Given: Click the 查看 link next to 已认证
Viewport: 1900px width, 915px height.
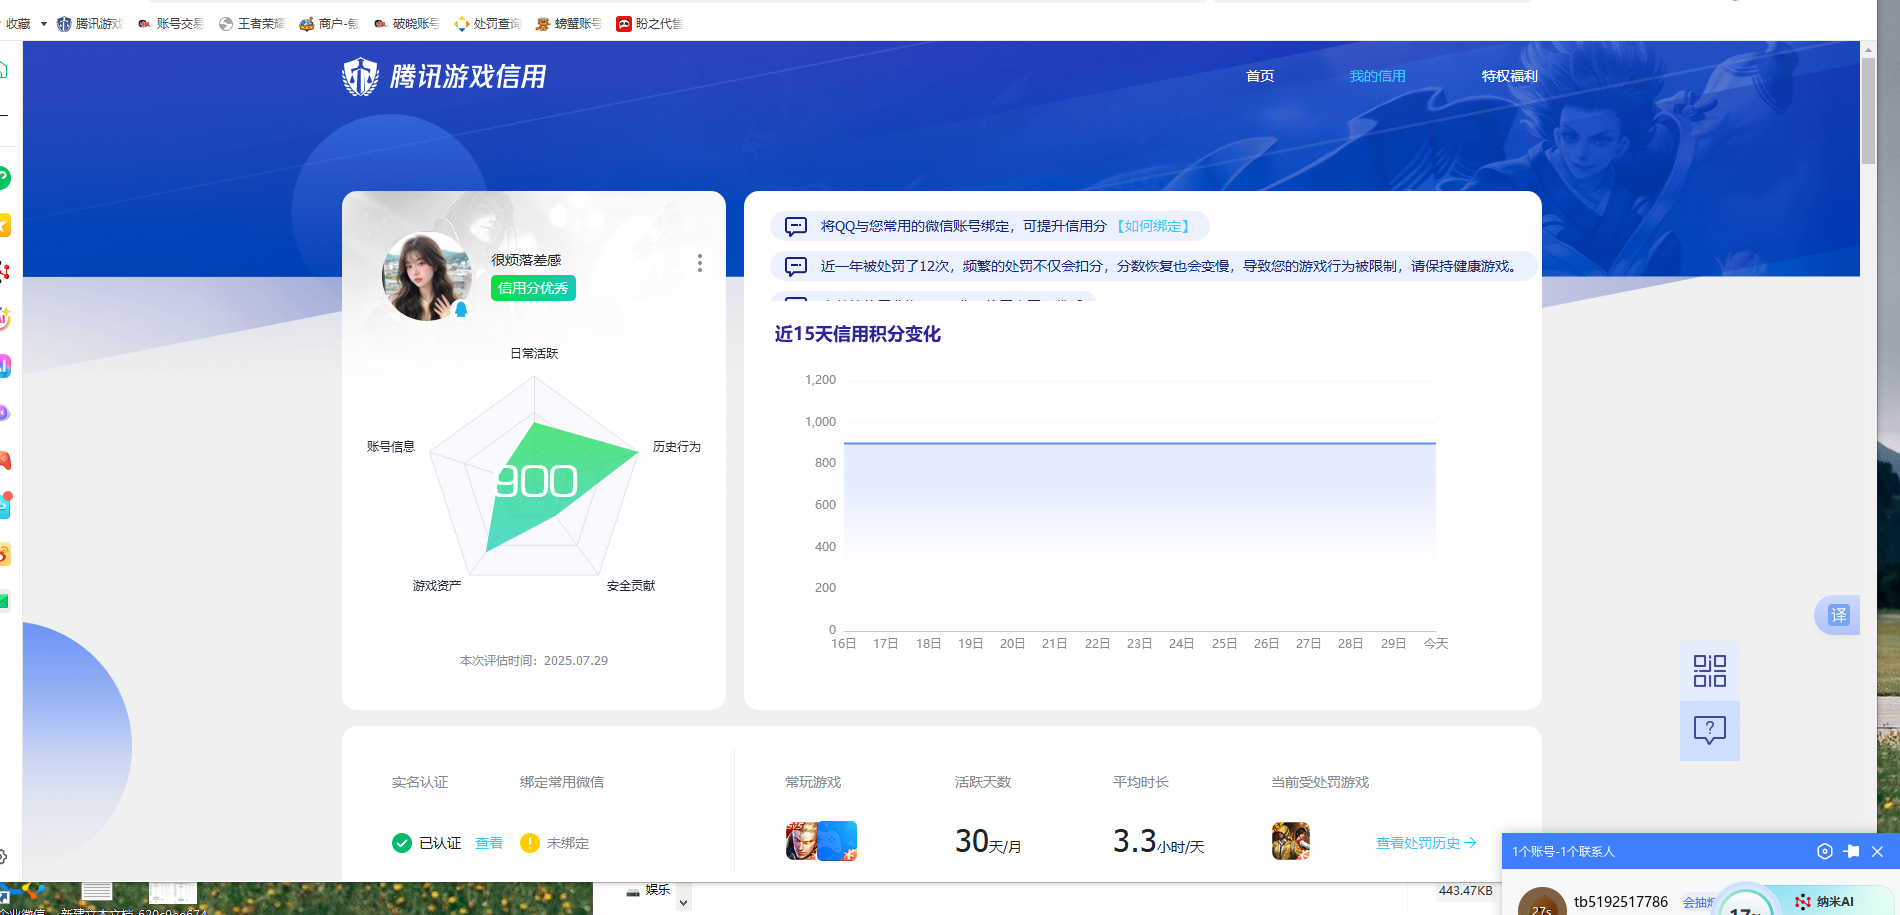Looking at the screenshot, I should (489, 843).
